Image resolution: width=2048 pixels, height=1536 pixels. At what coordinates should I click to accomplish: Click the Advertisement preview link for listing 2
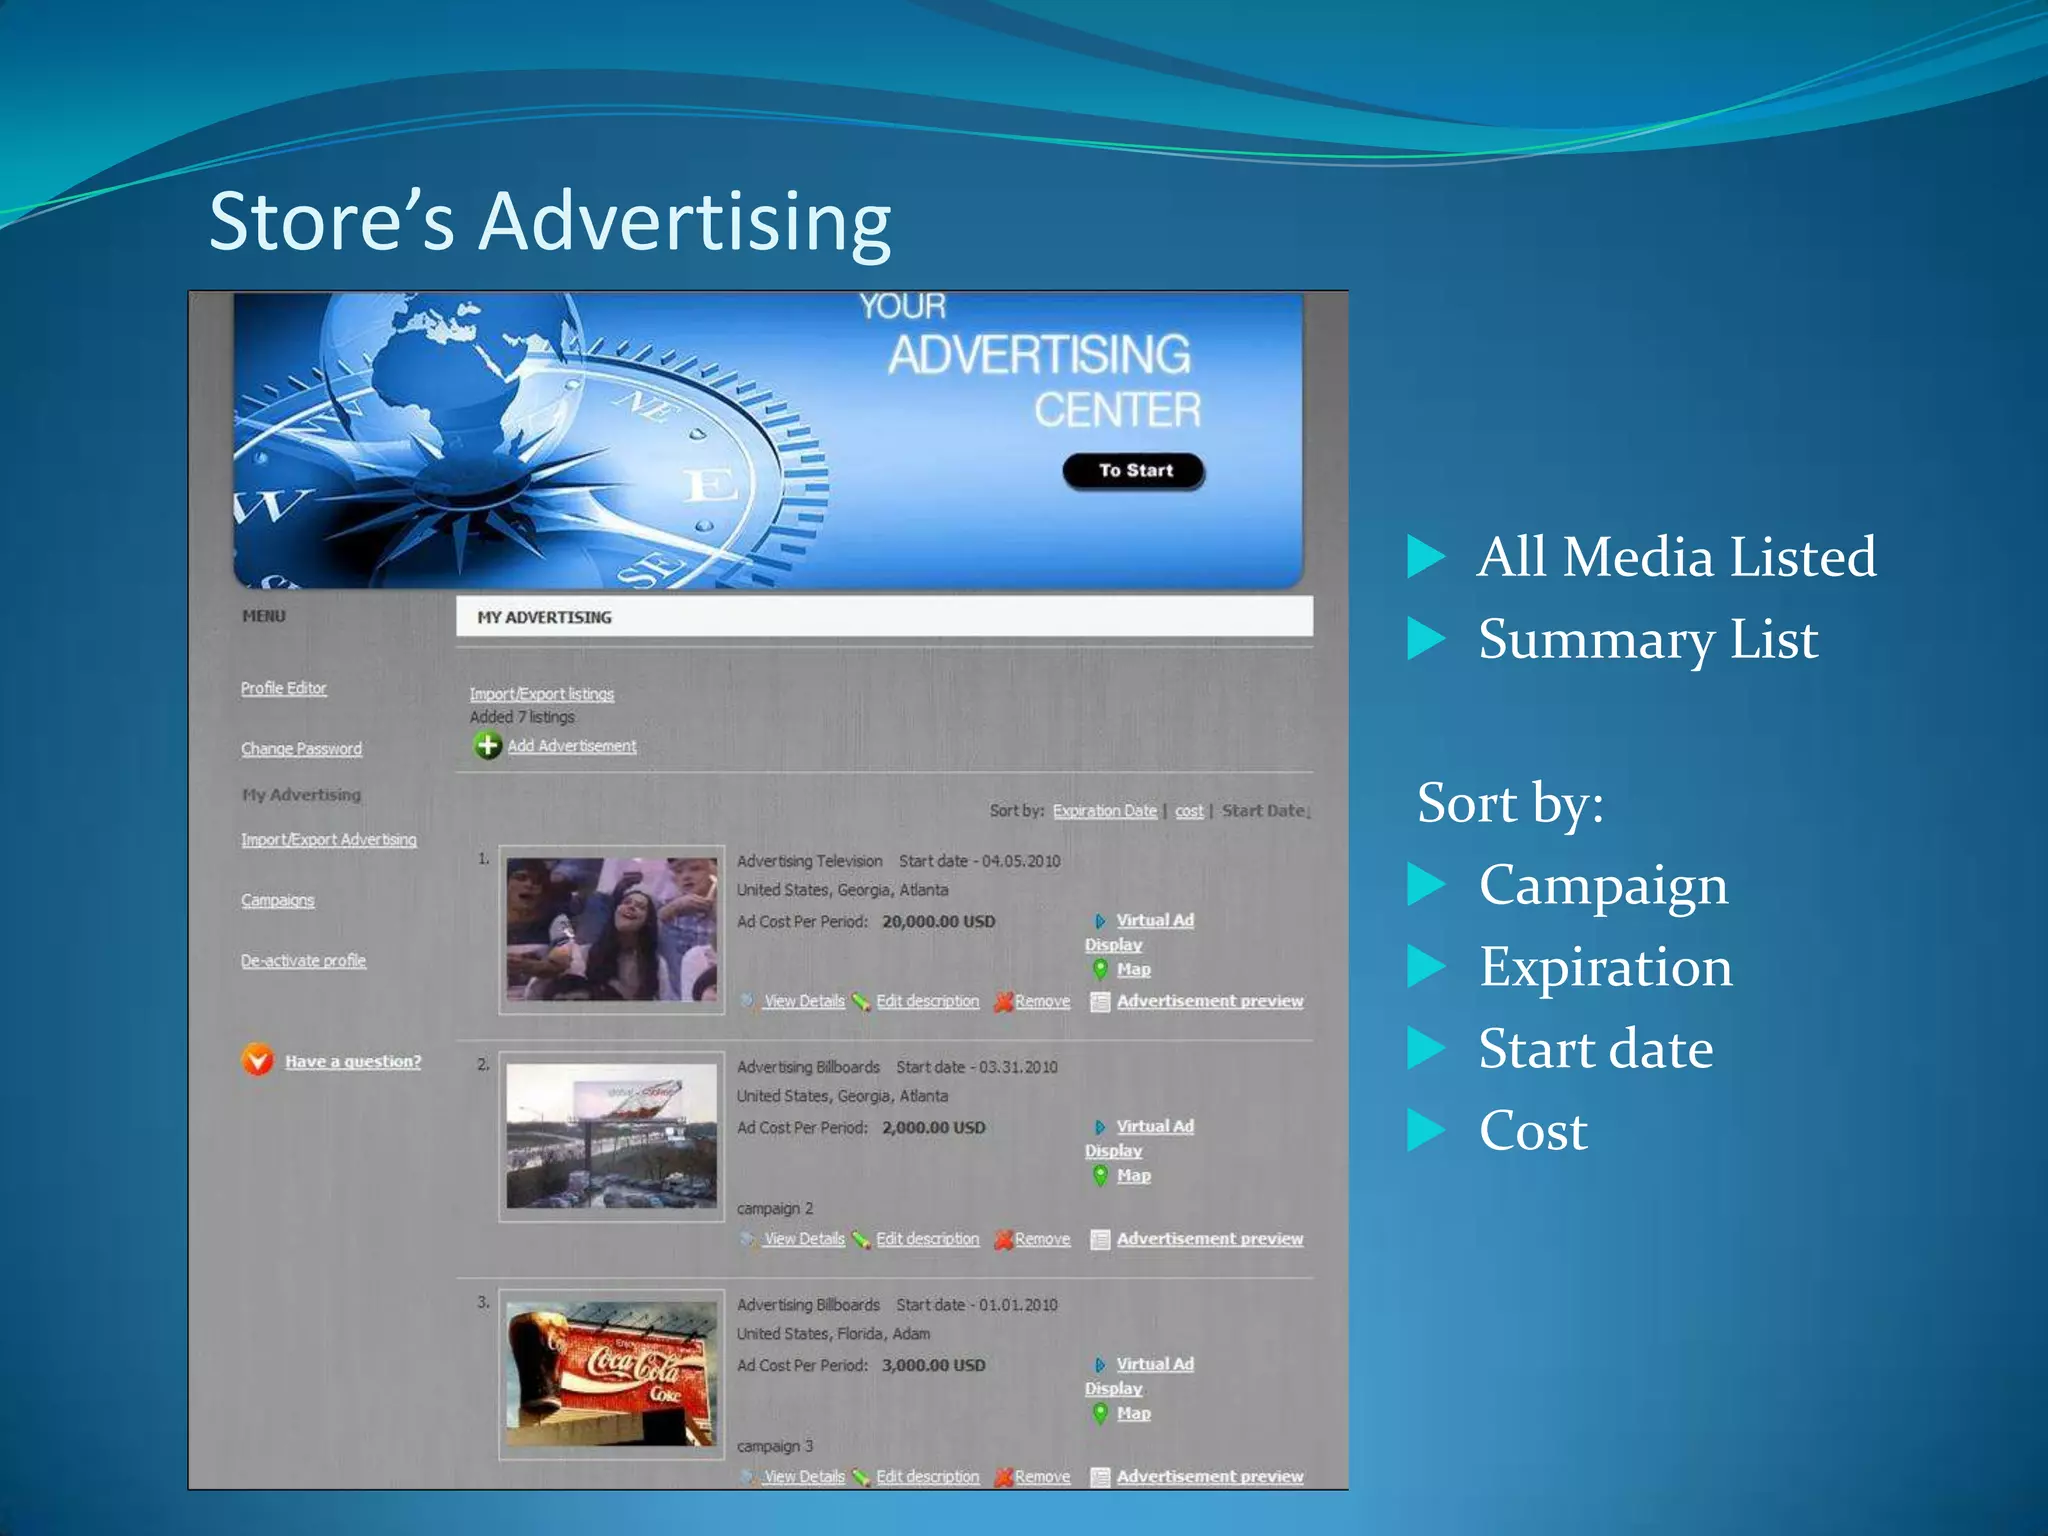[x=1209, y=1239]
